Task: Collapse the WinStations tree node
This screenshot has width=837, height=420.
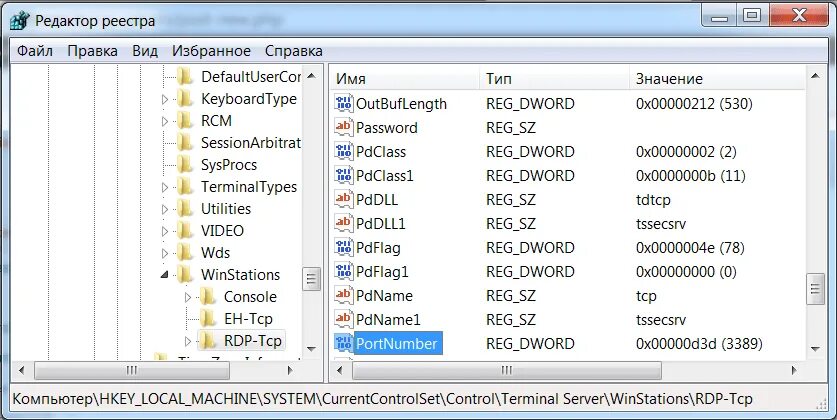Action: [x=165, y=275]
